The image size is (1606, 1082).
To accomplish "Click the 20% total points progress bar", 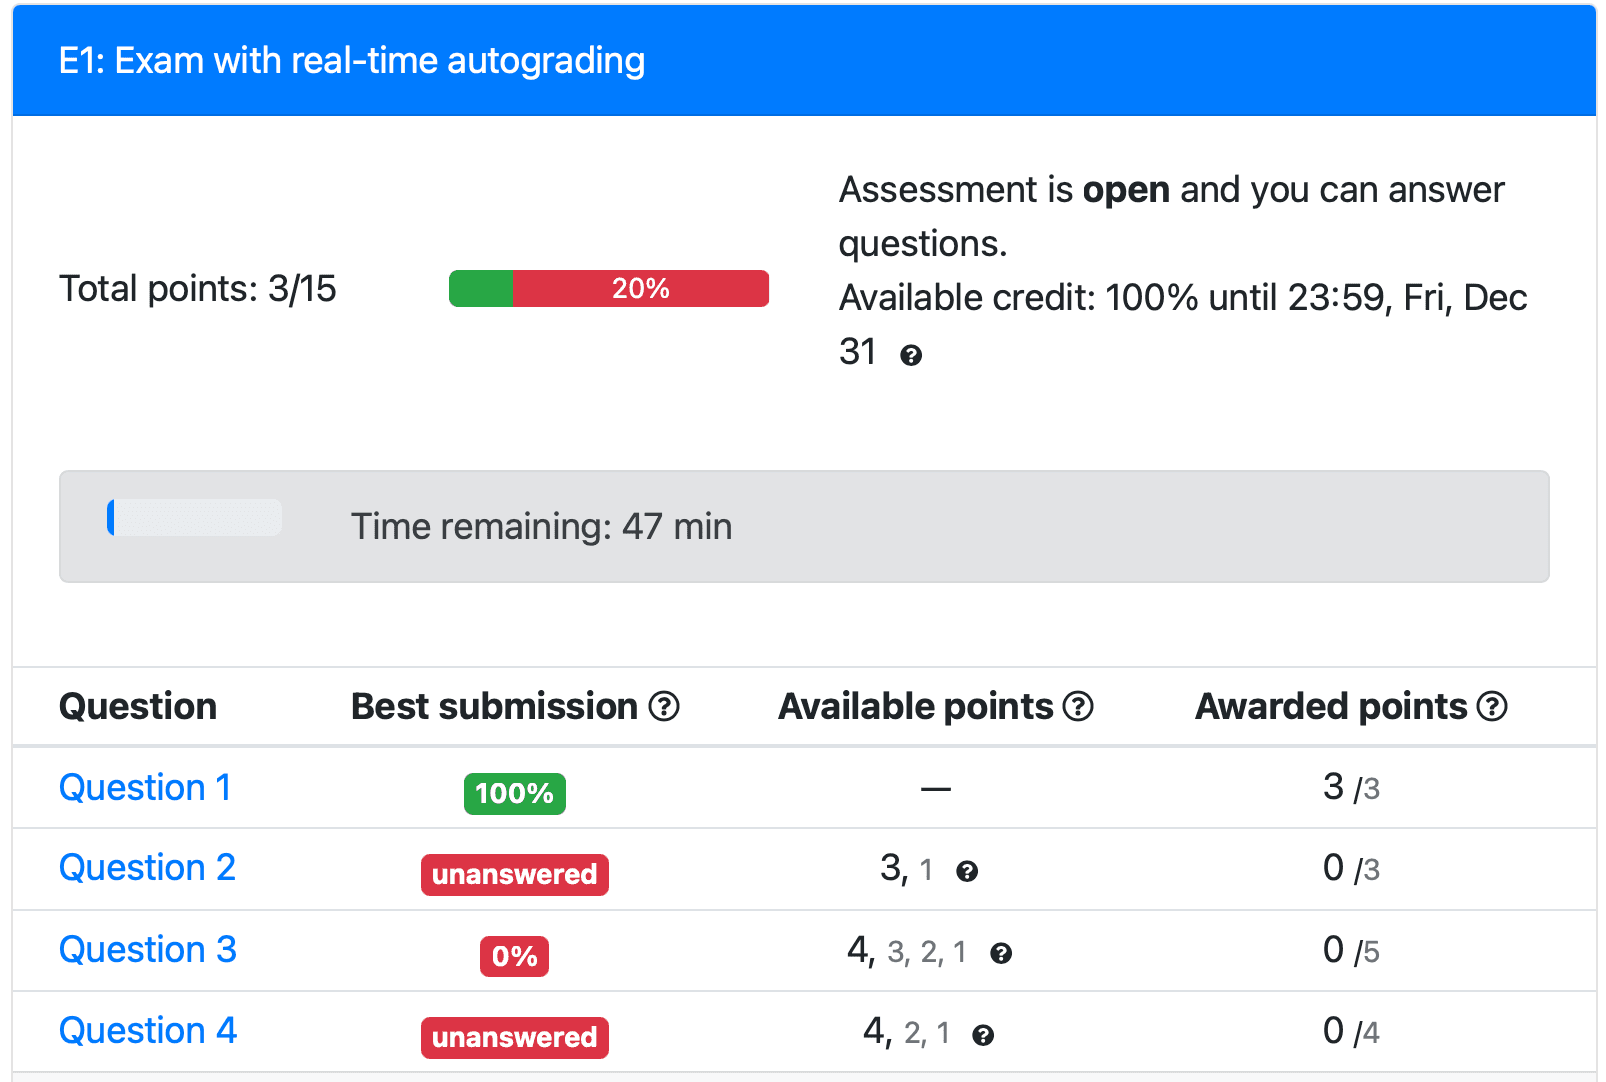I will tap(609, 288).
